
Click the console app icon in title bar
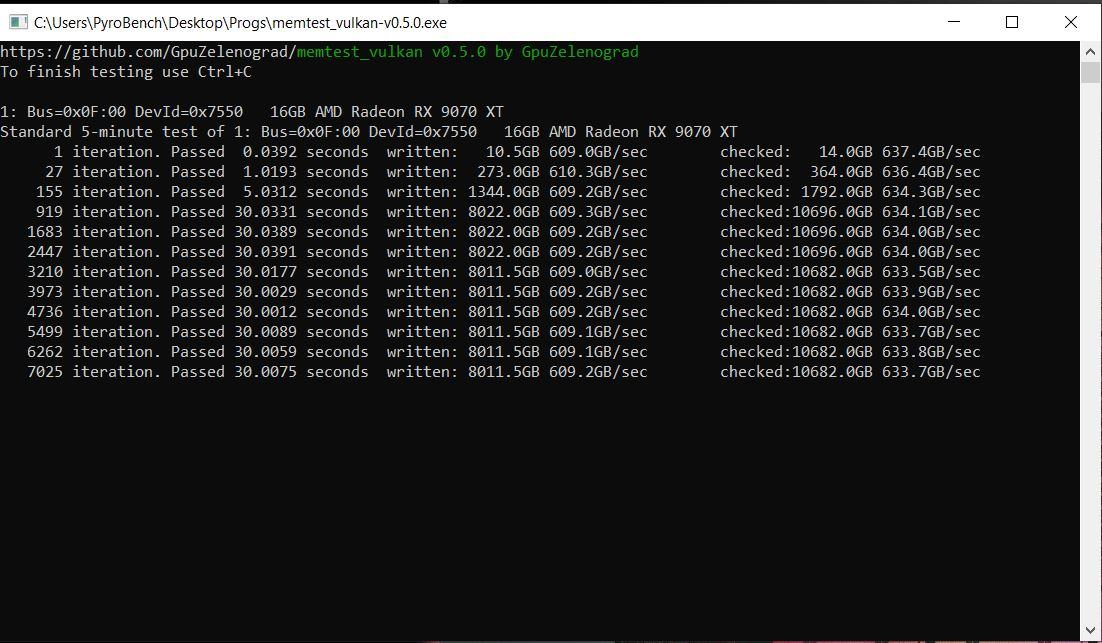pos(18,22)
